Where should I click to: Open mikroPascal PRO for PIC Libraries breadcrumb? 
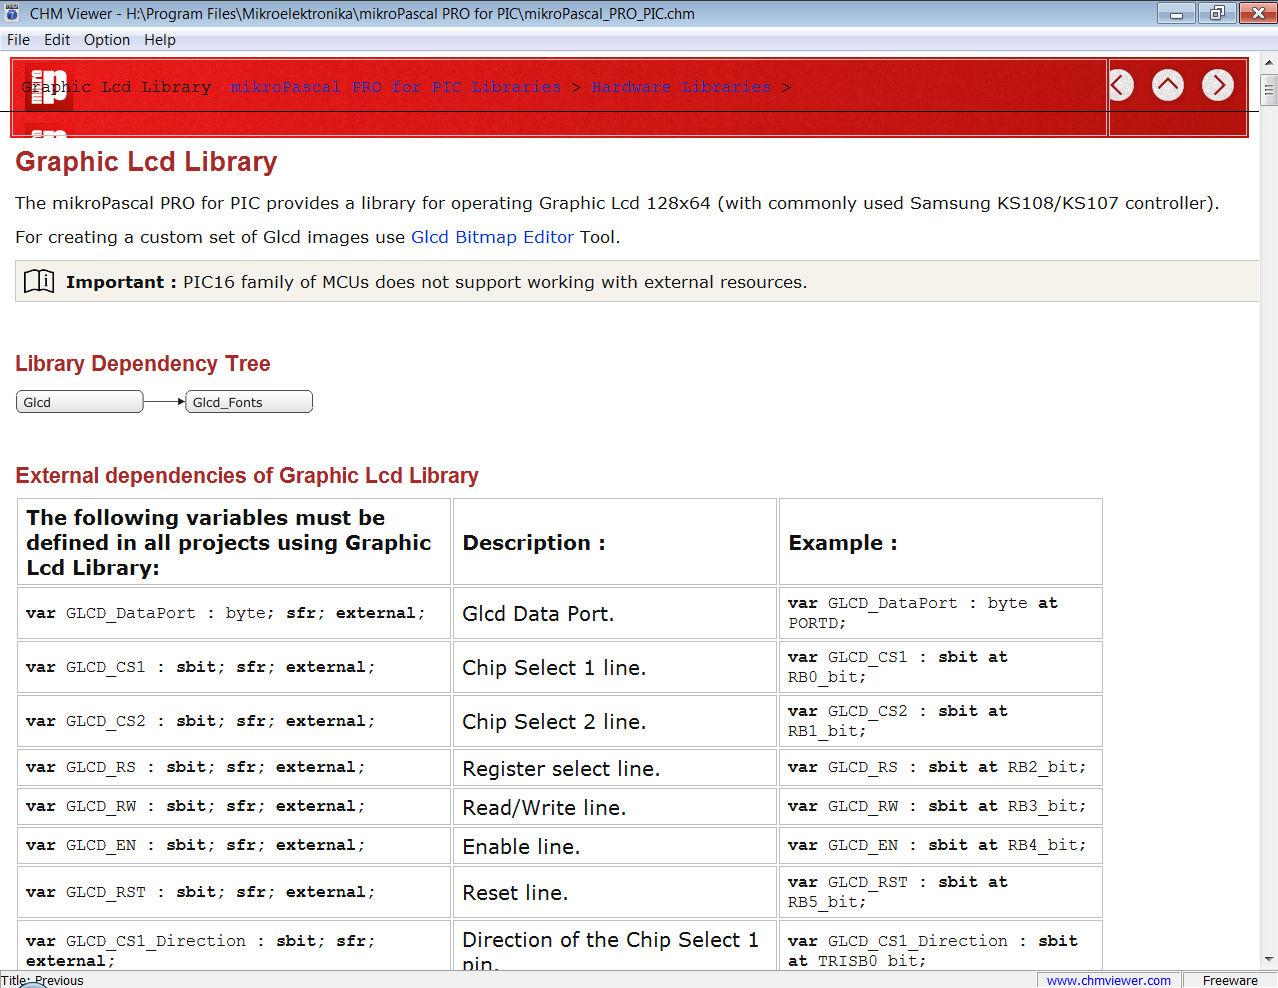pyautogui.click(x=396, y=87)
